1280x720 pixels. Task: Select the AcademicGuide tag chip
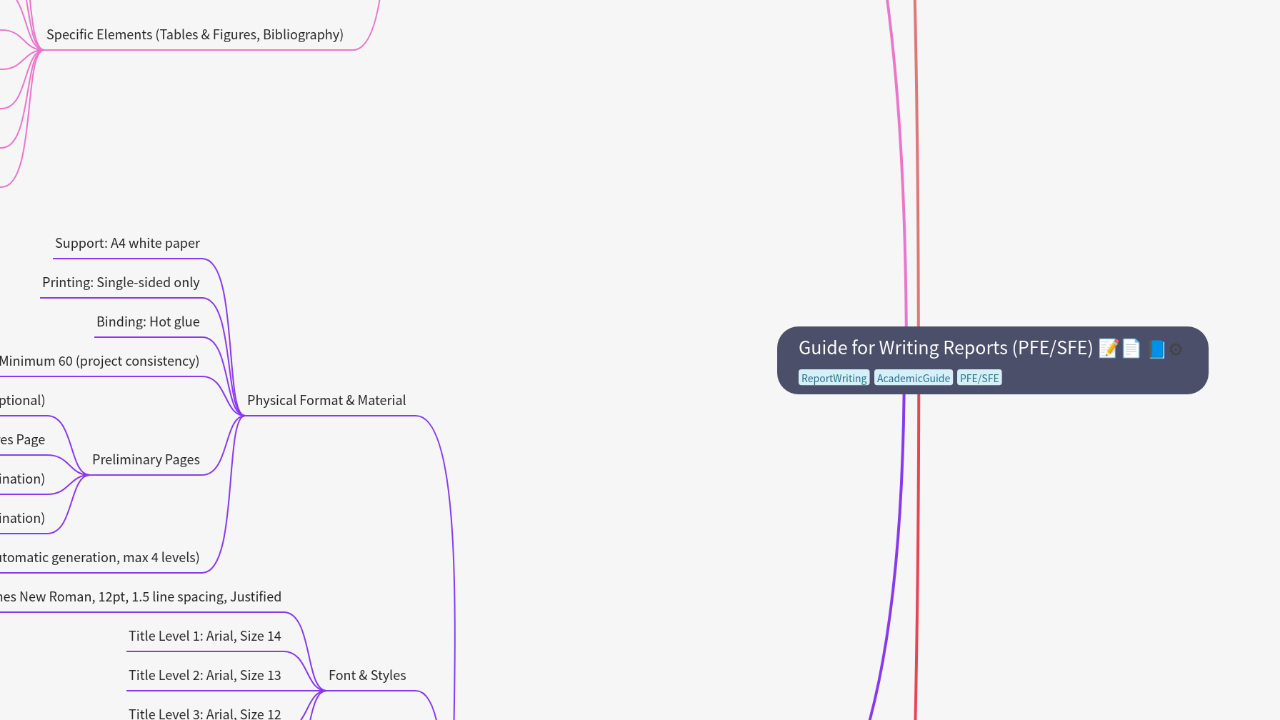click(x=913, y=378)
